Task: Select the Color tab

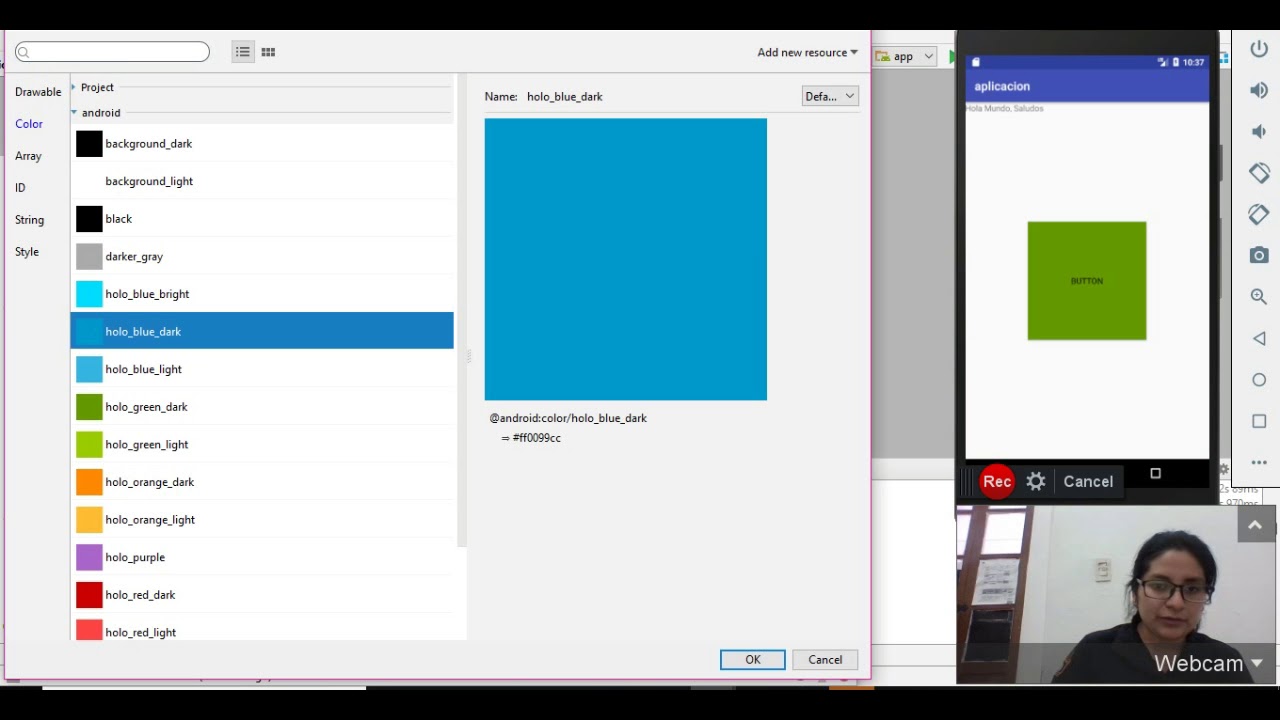Action: pos(29,124)
